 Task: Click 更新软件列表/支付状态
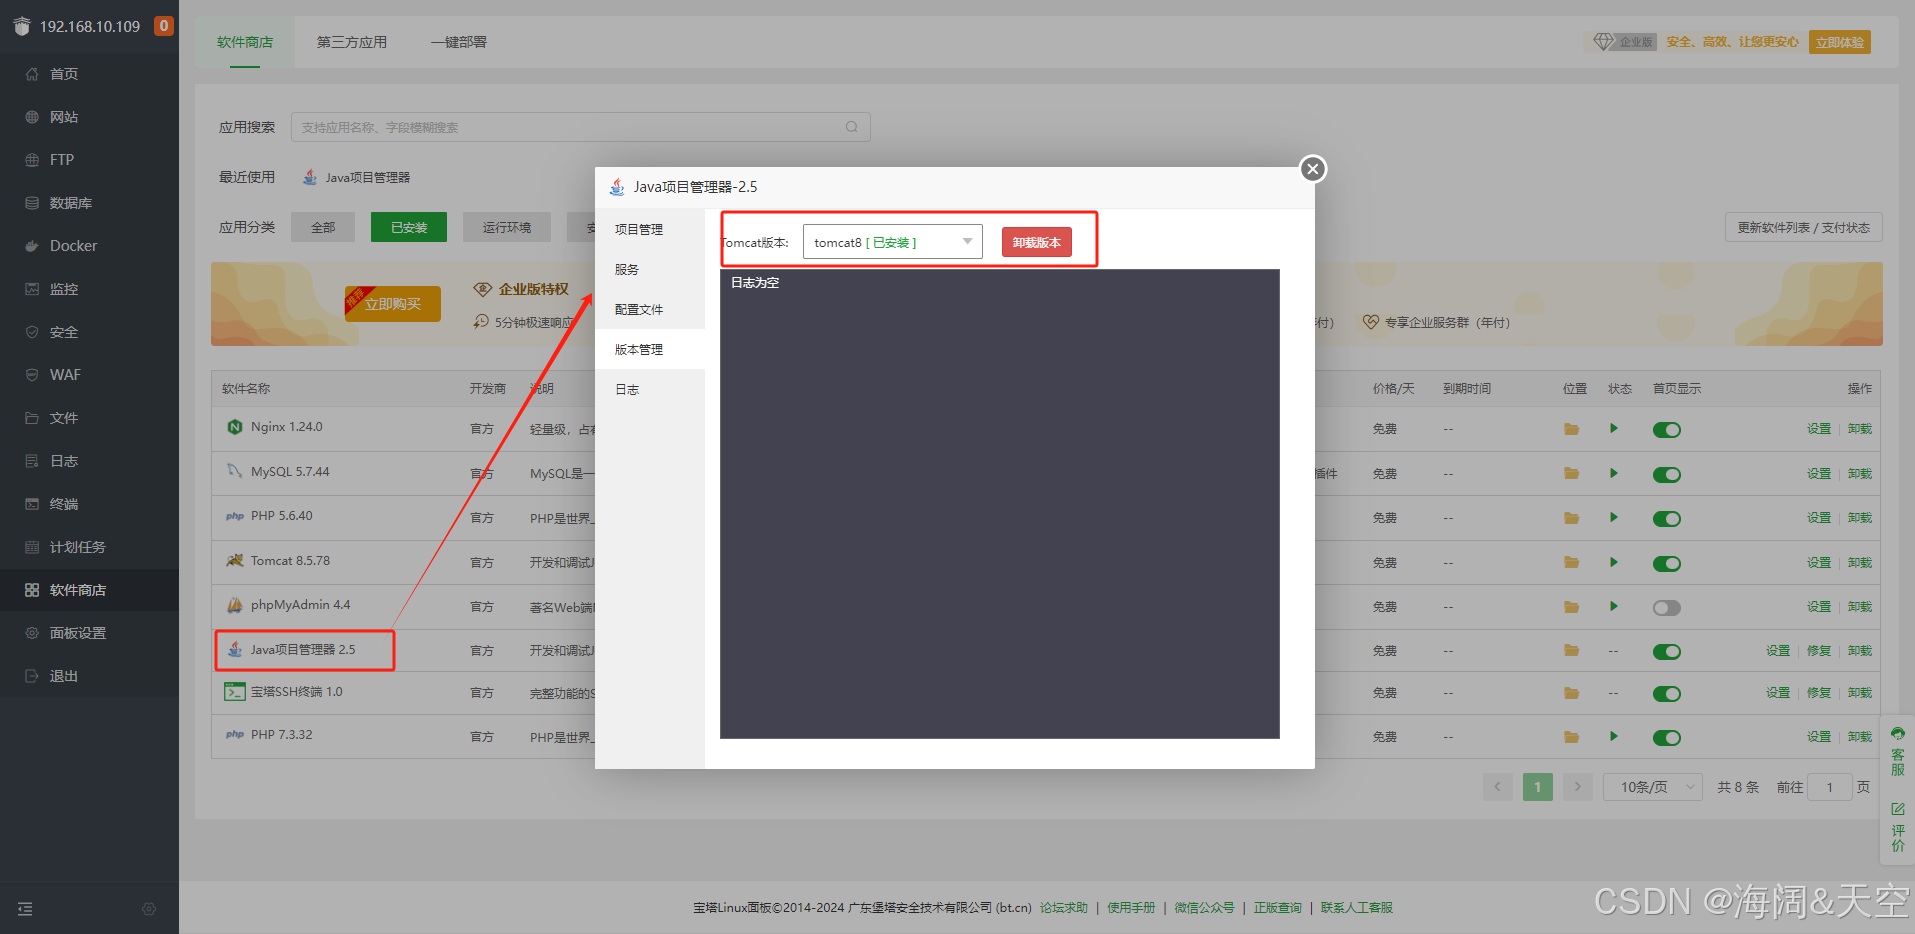tap(1803, 227)
